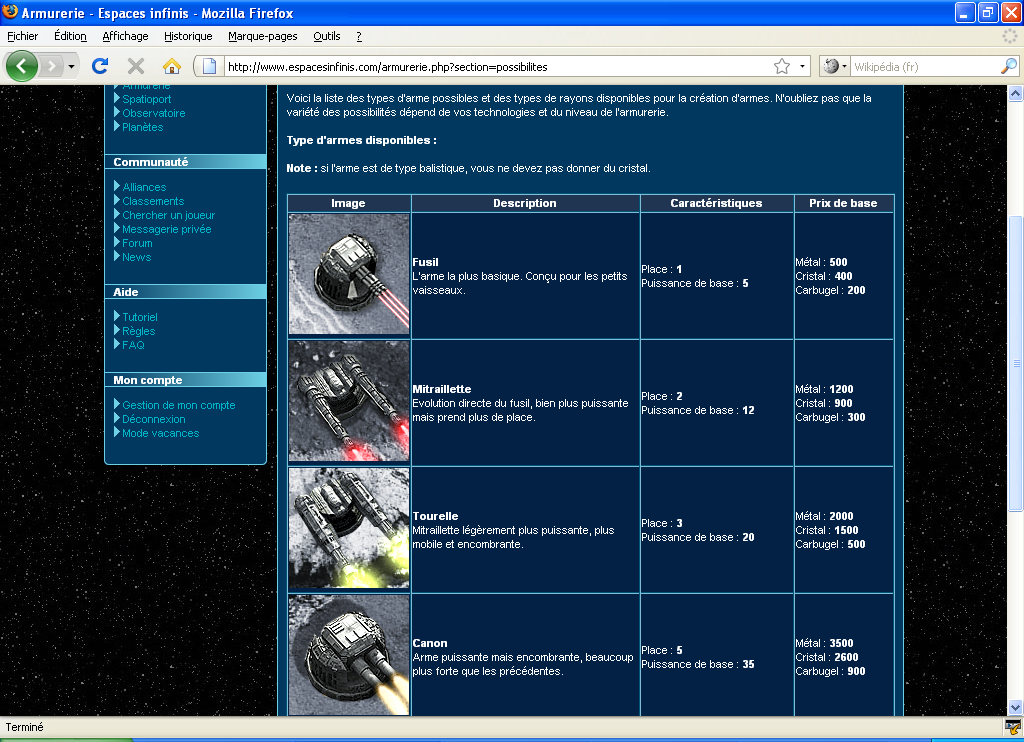Image resolution: width=1024 pixels, height=742 pixels.
Task: Click the Métal : 3500 price value
Action: coord(824,643)
